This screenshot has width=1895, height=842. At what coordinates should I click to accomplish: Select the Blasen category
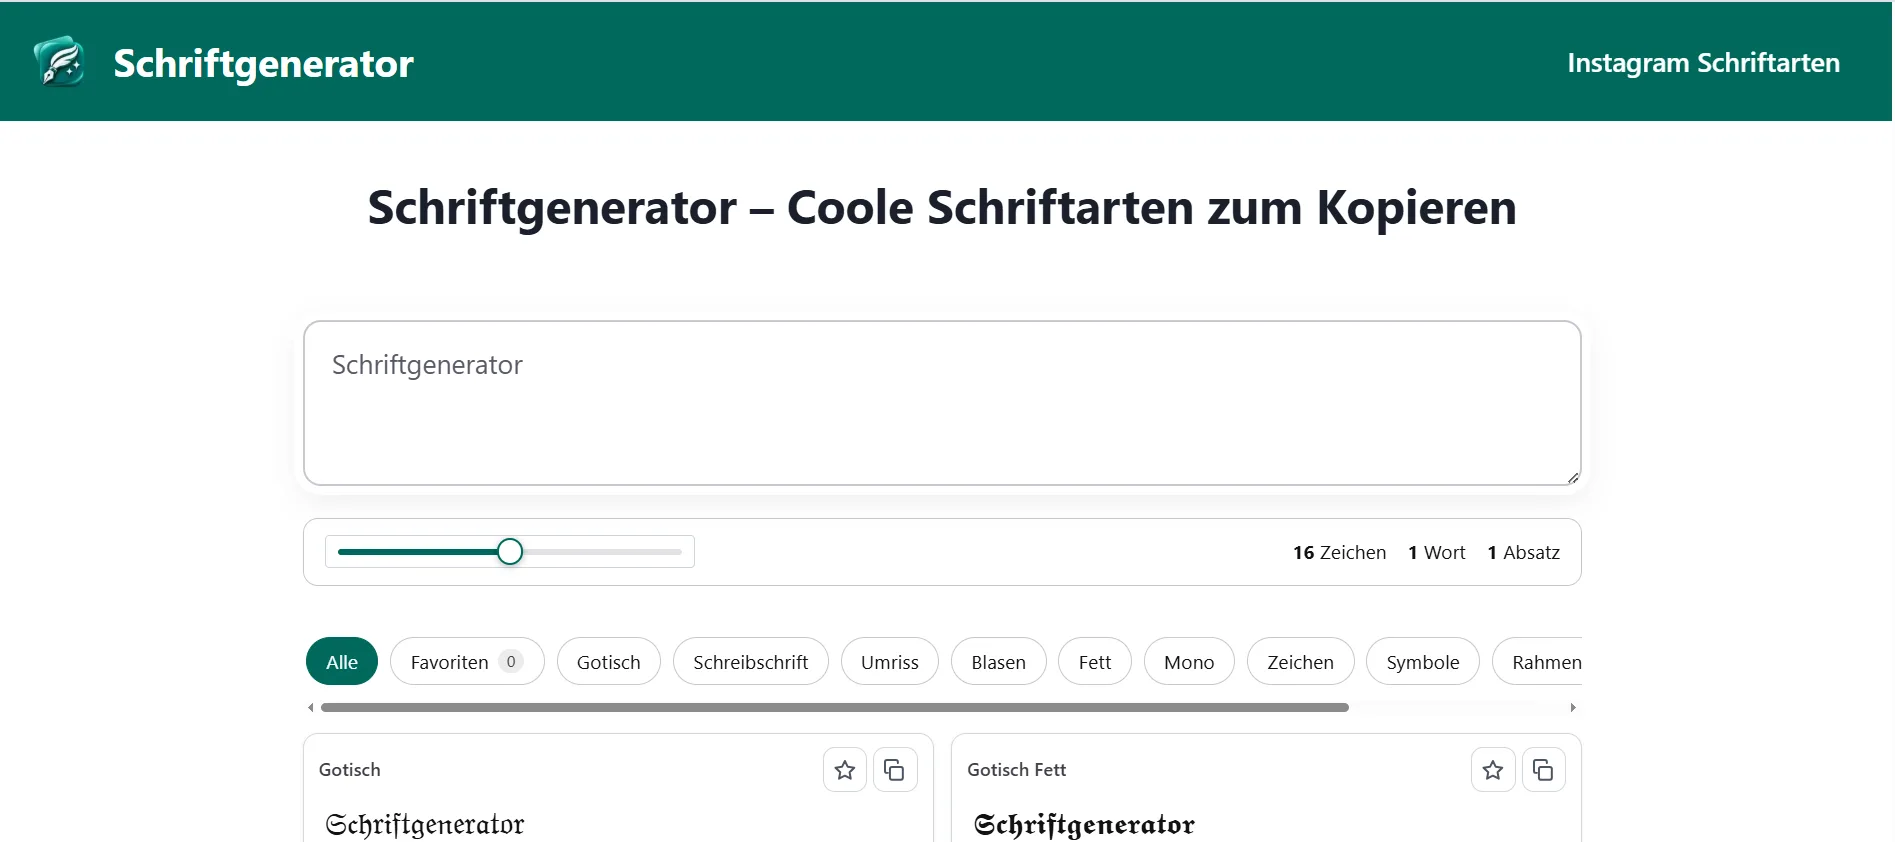[998, 661]
